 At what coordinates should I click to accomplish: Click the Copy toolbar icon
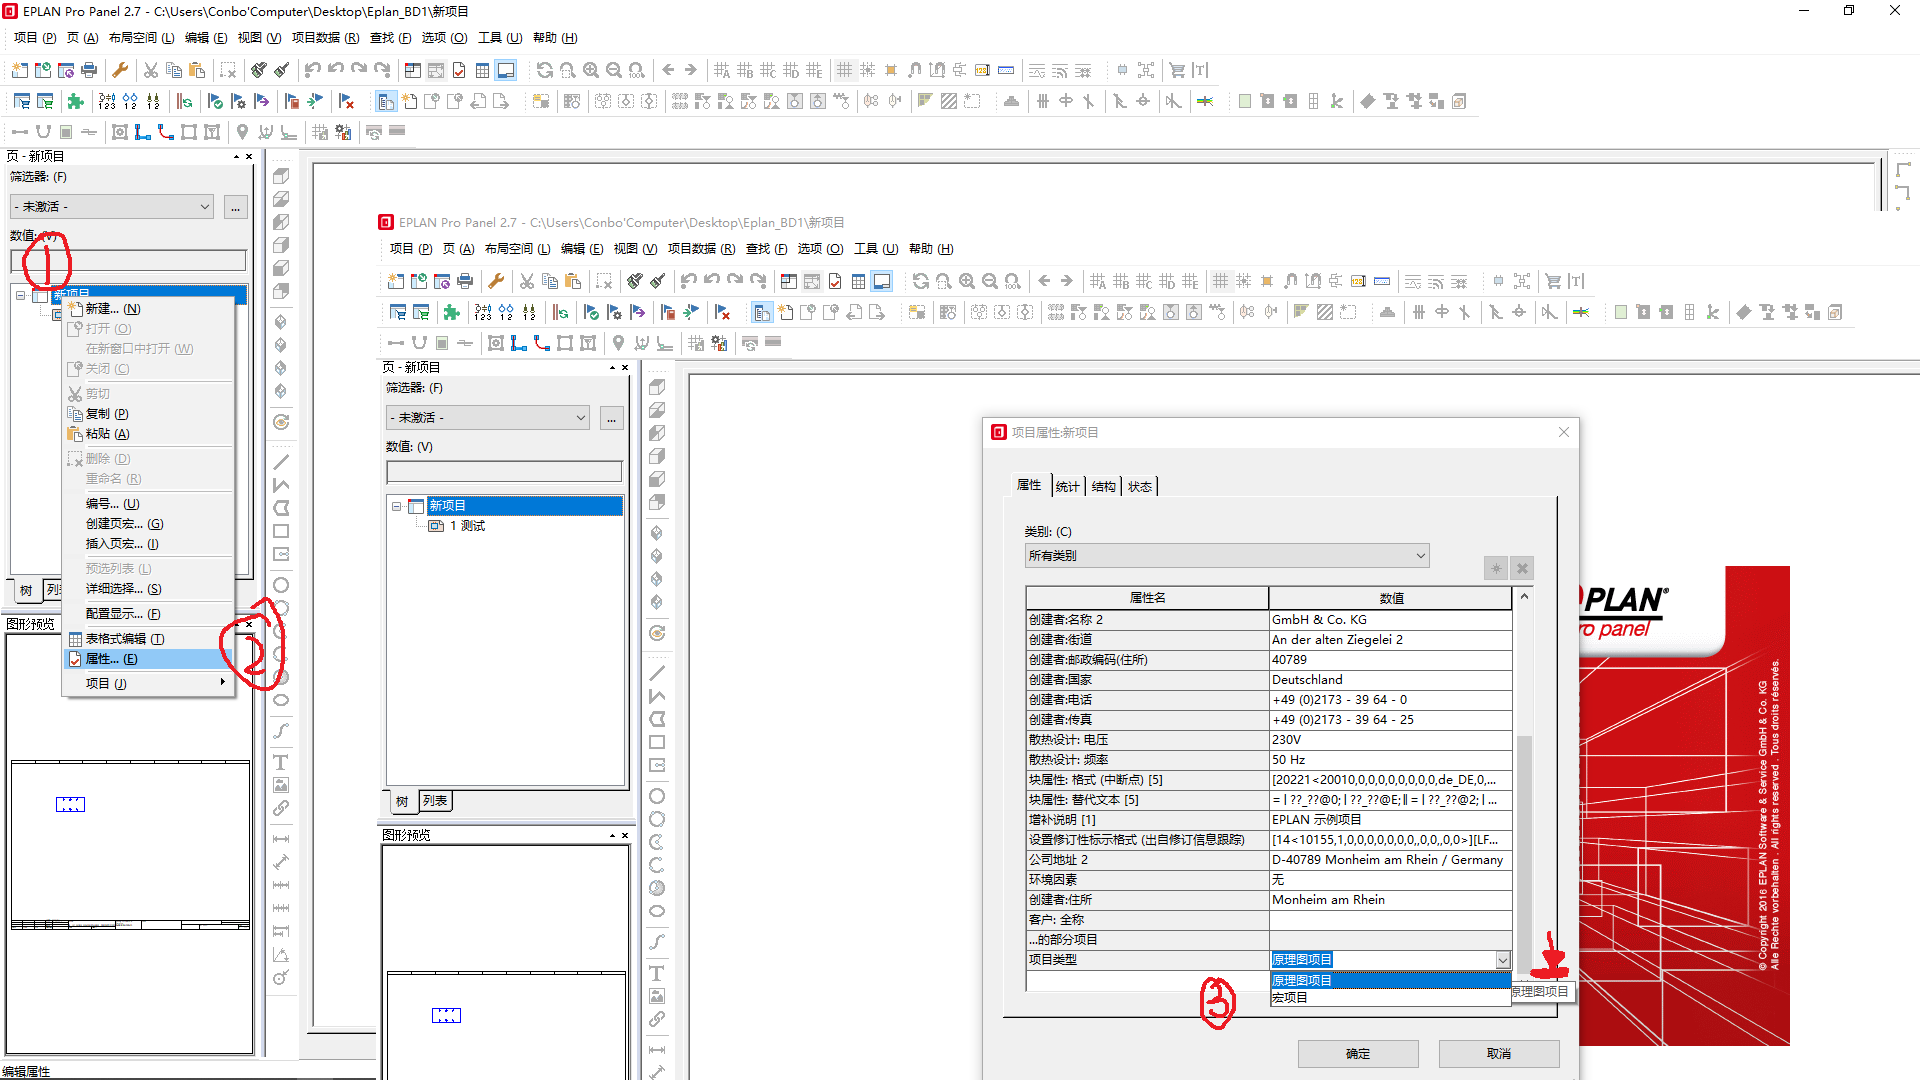click(174, 70)
